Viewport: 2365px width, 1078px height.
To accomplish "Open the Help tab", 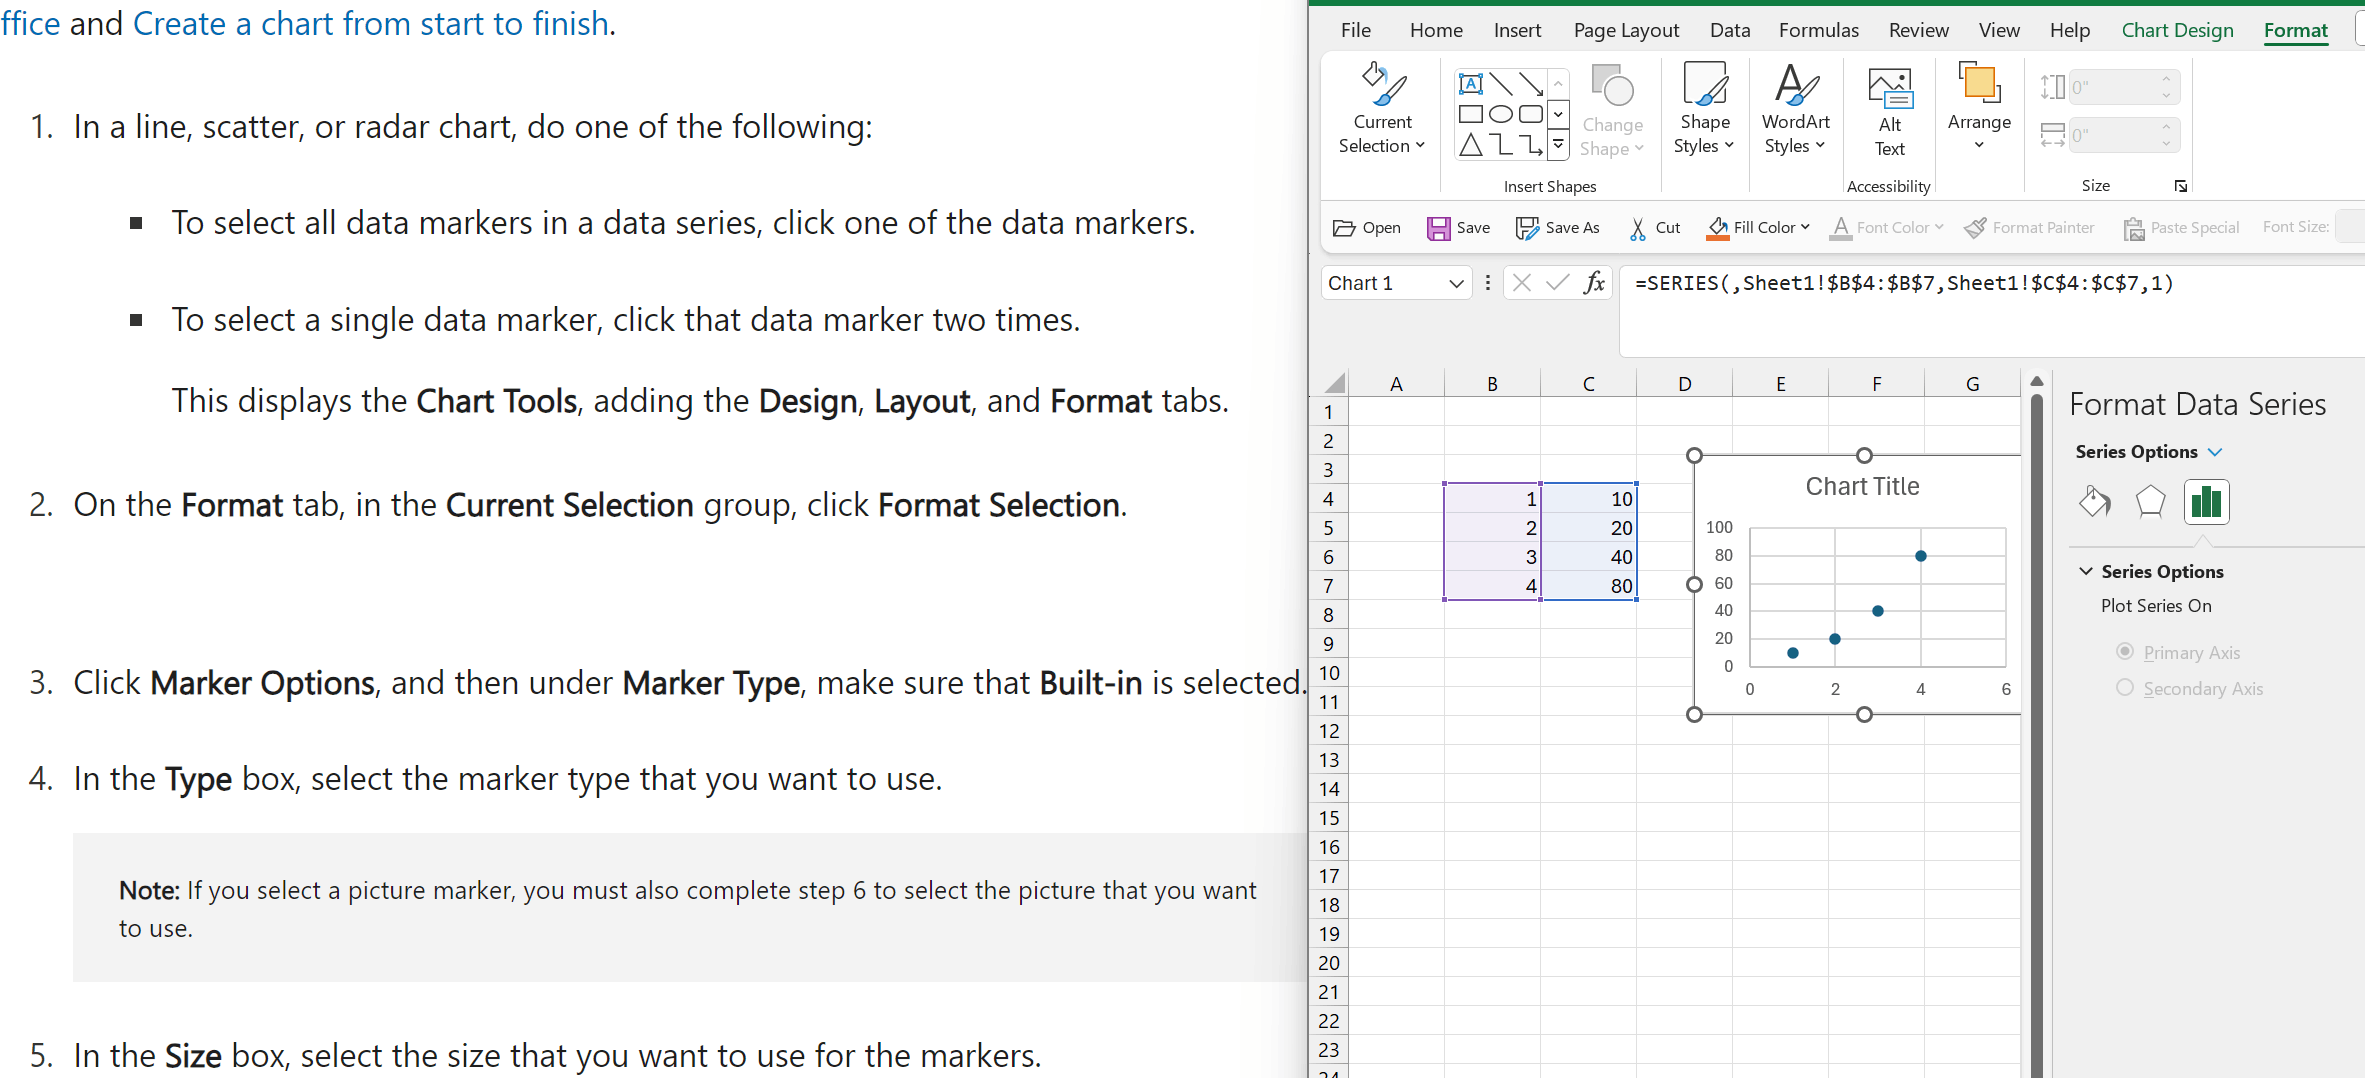I will point(2070,30).
